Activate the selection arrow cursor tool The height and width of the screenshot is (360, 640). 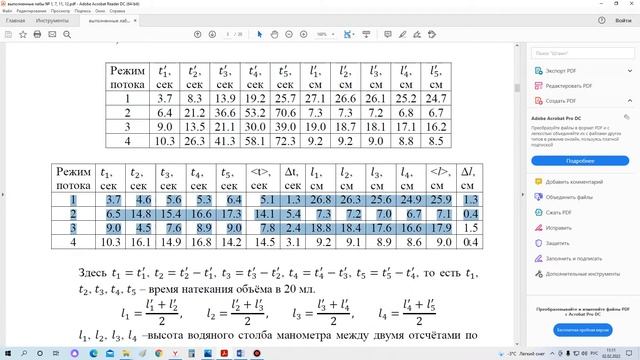pyautogui.click(x=260, y=35)
